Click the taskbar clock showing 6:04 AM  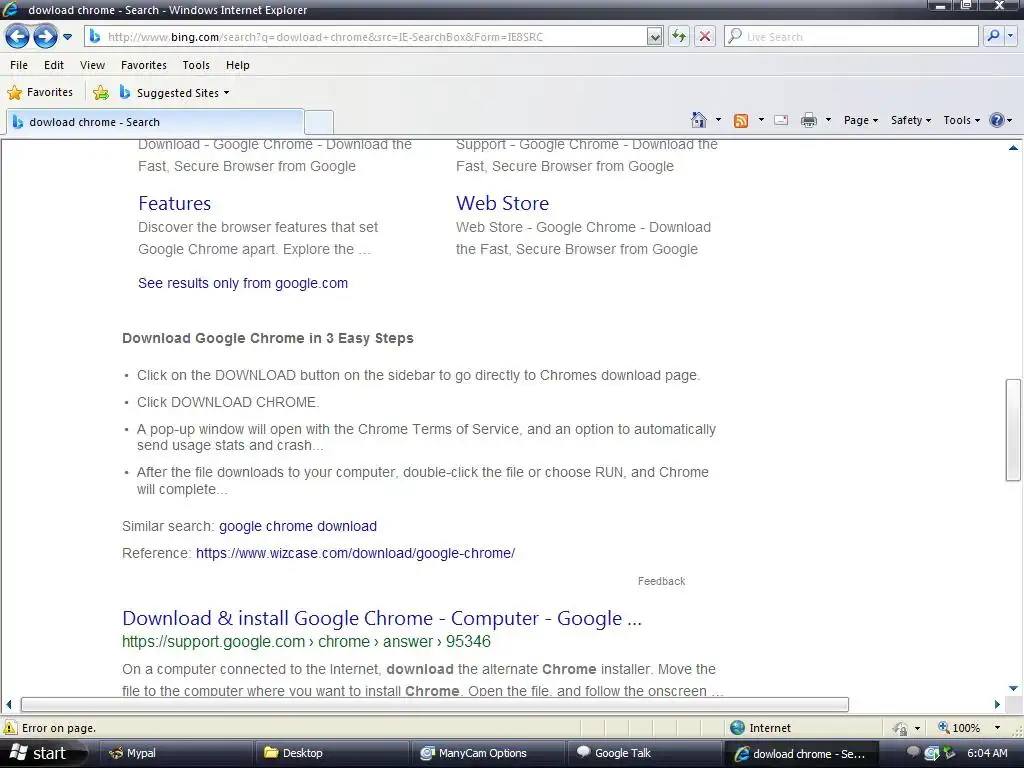click(x=987, y=753)
